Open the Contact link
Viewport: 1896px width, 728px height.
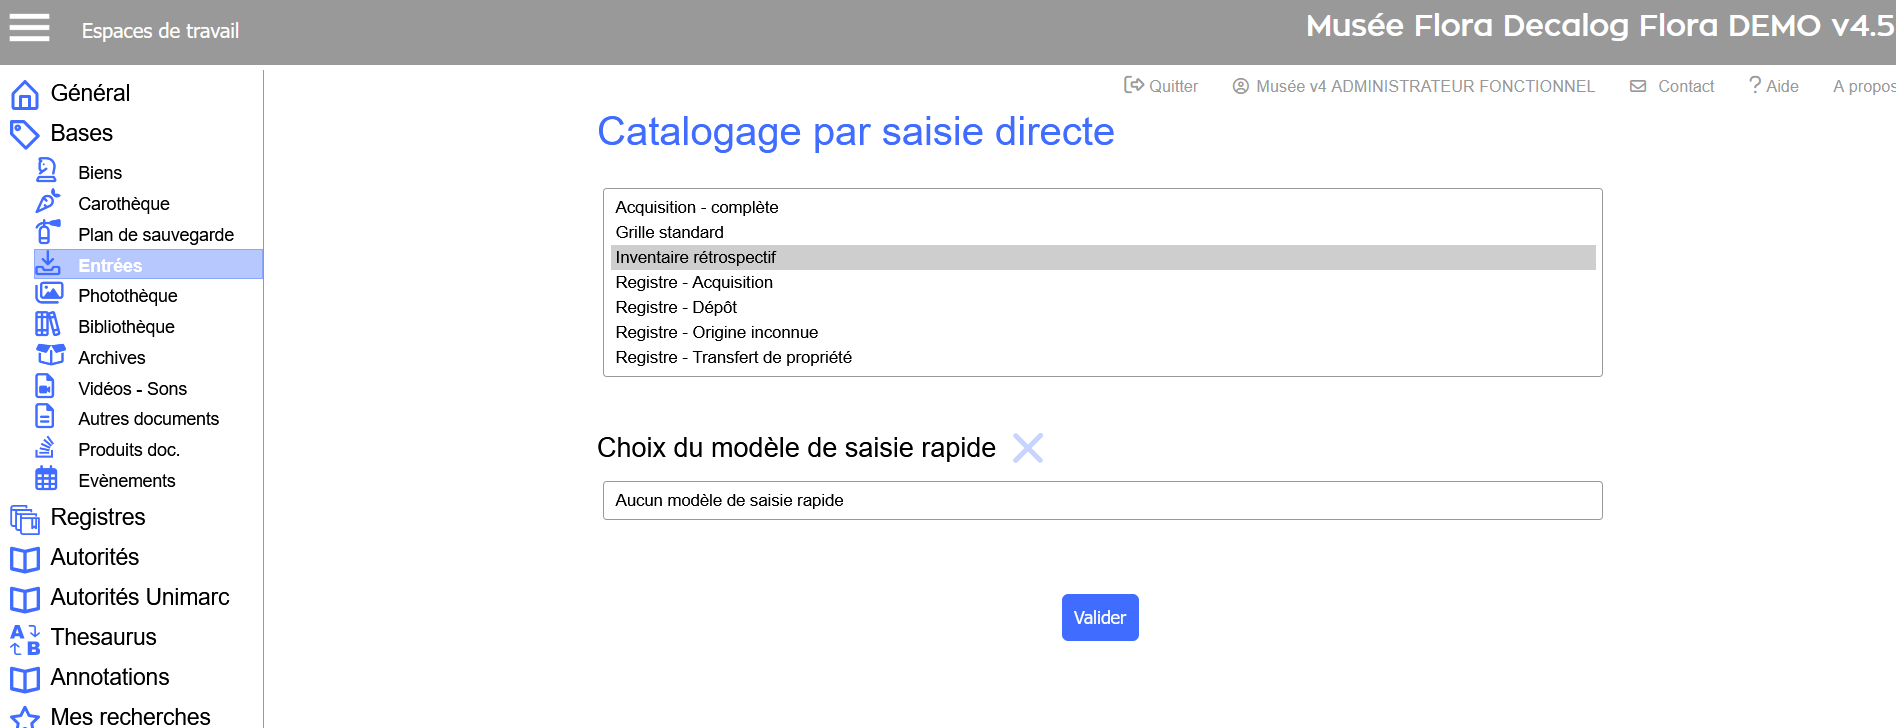pos(1672,86)
